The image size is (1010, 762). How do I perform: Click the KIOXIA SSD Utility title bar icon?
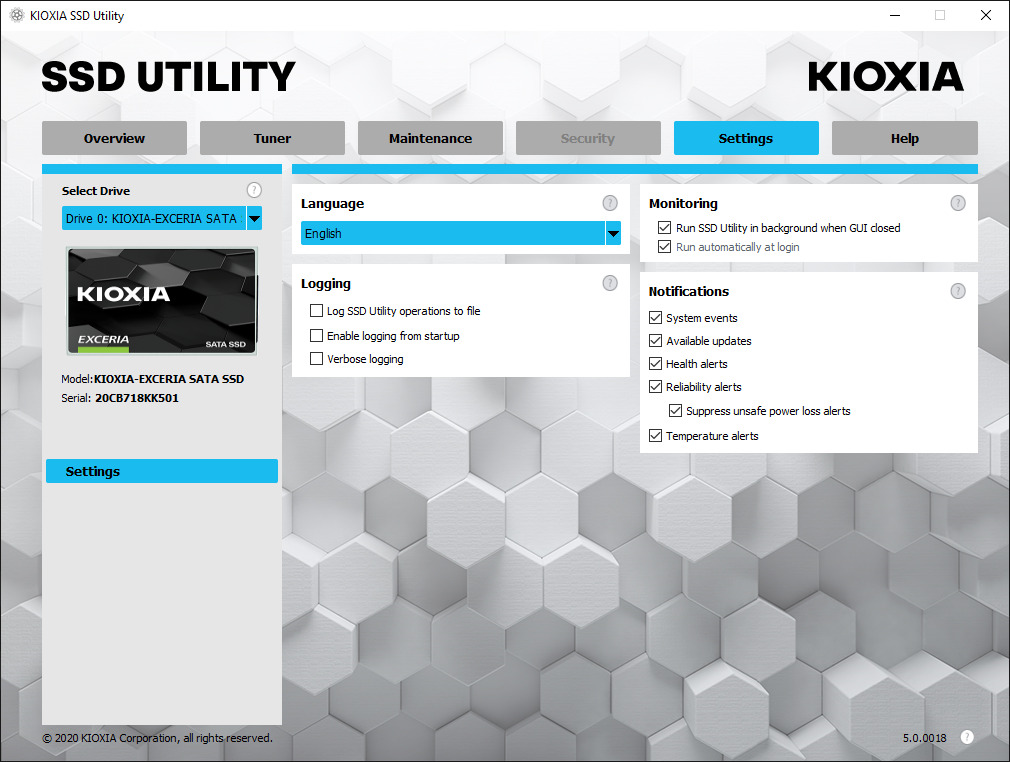[17, 16]
